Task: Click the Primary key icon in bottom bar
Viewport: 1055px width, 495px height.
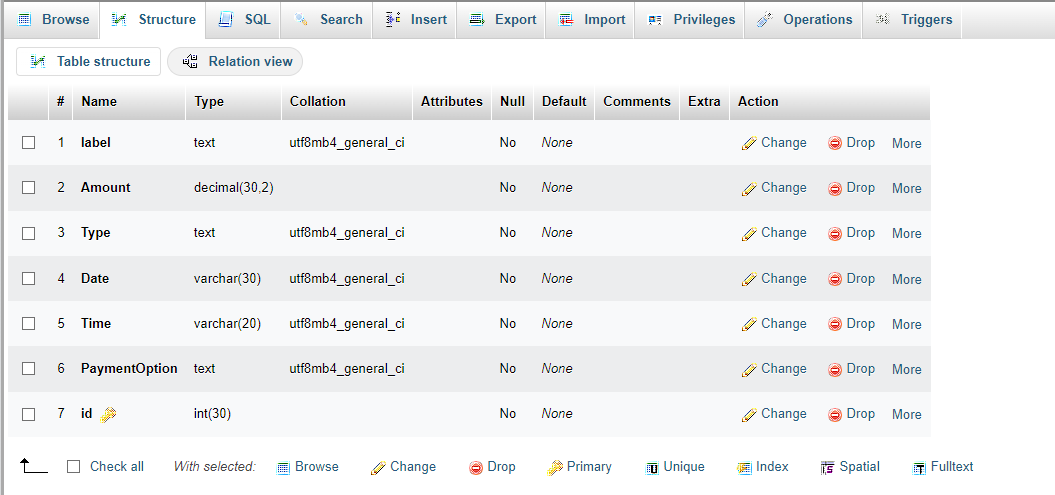Action: tap(555, 467)
